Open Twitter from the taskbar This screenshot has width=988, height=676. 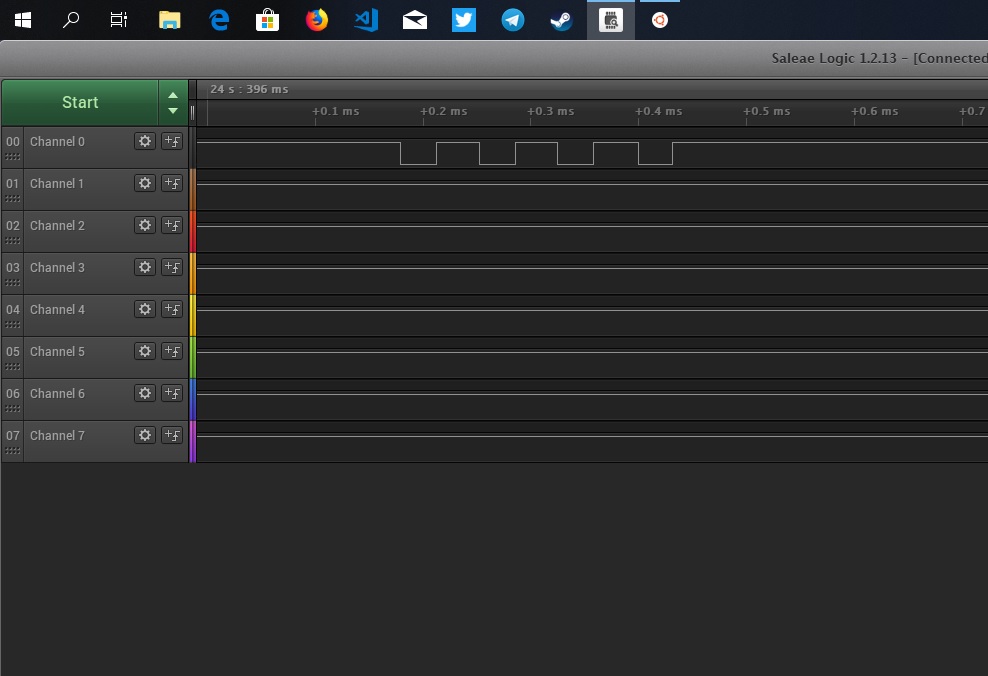coord(464,20)
